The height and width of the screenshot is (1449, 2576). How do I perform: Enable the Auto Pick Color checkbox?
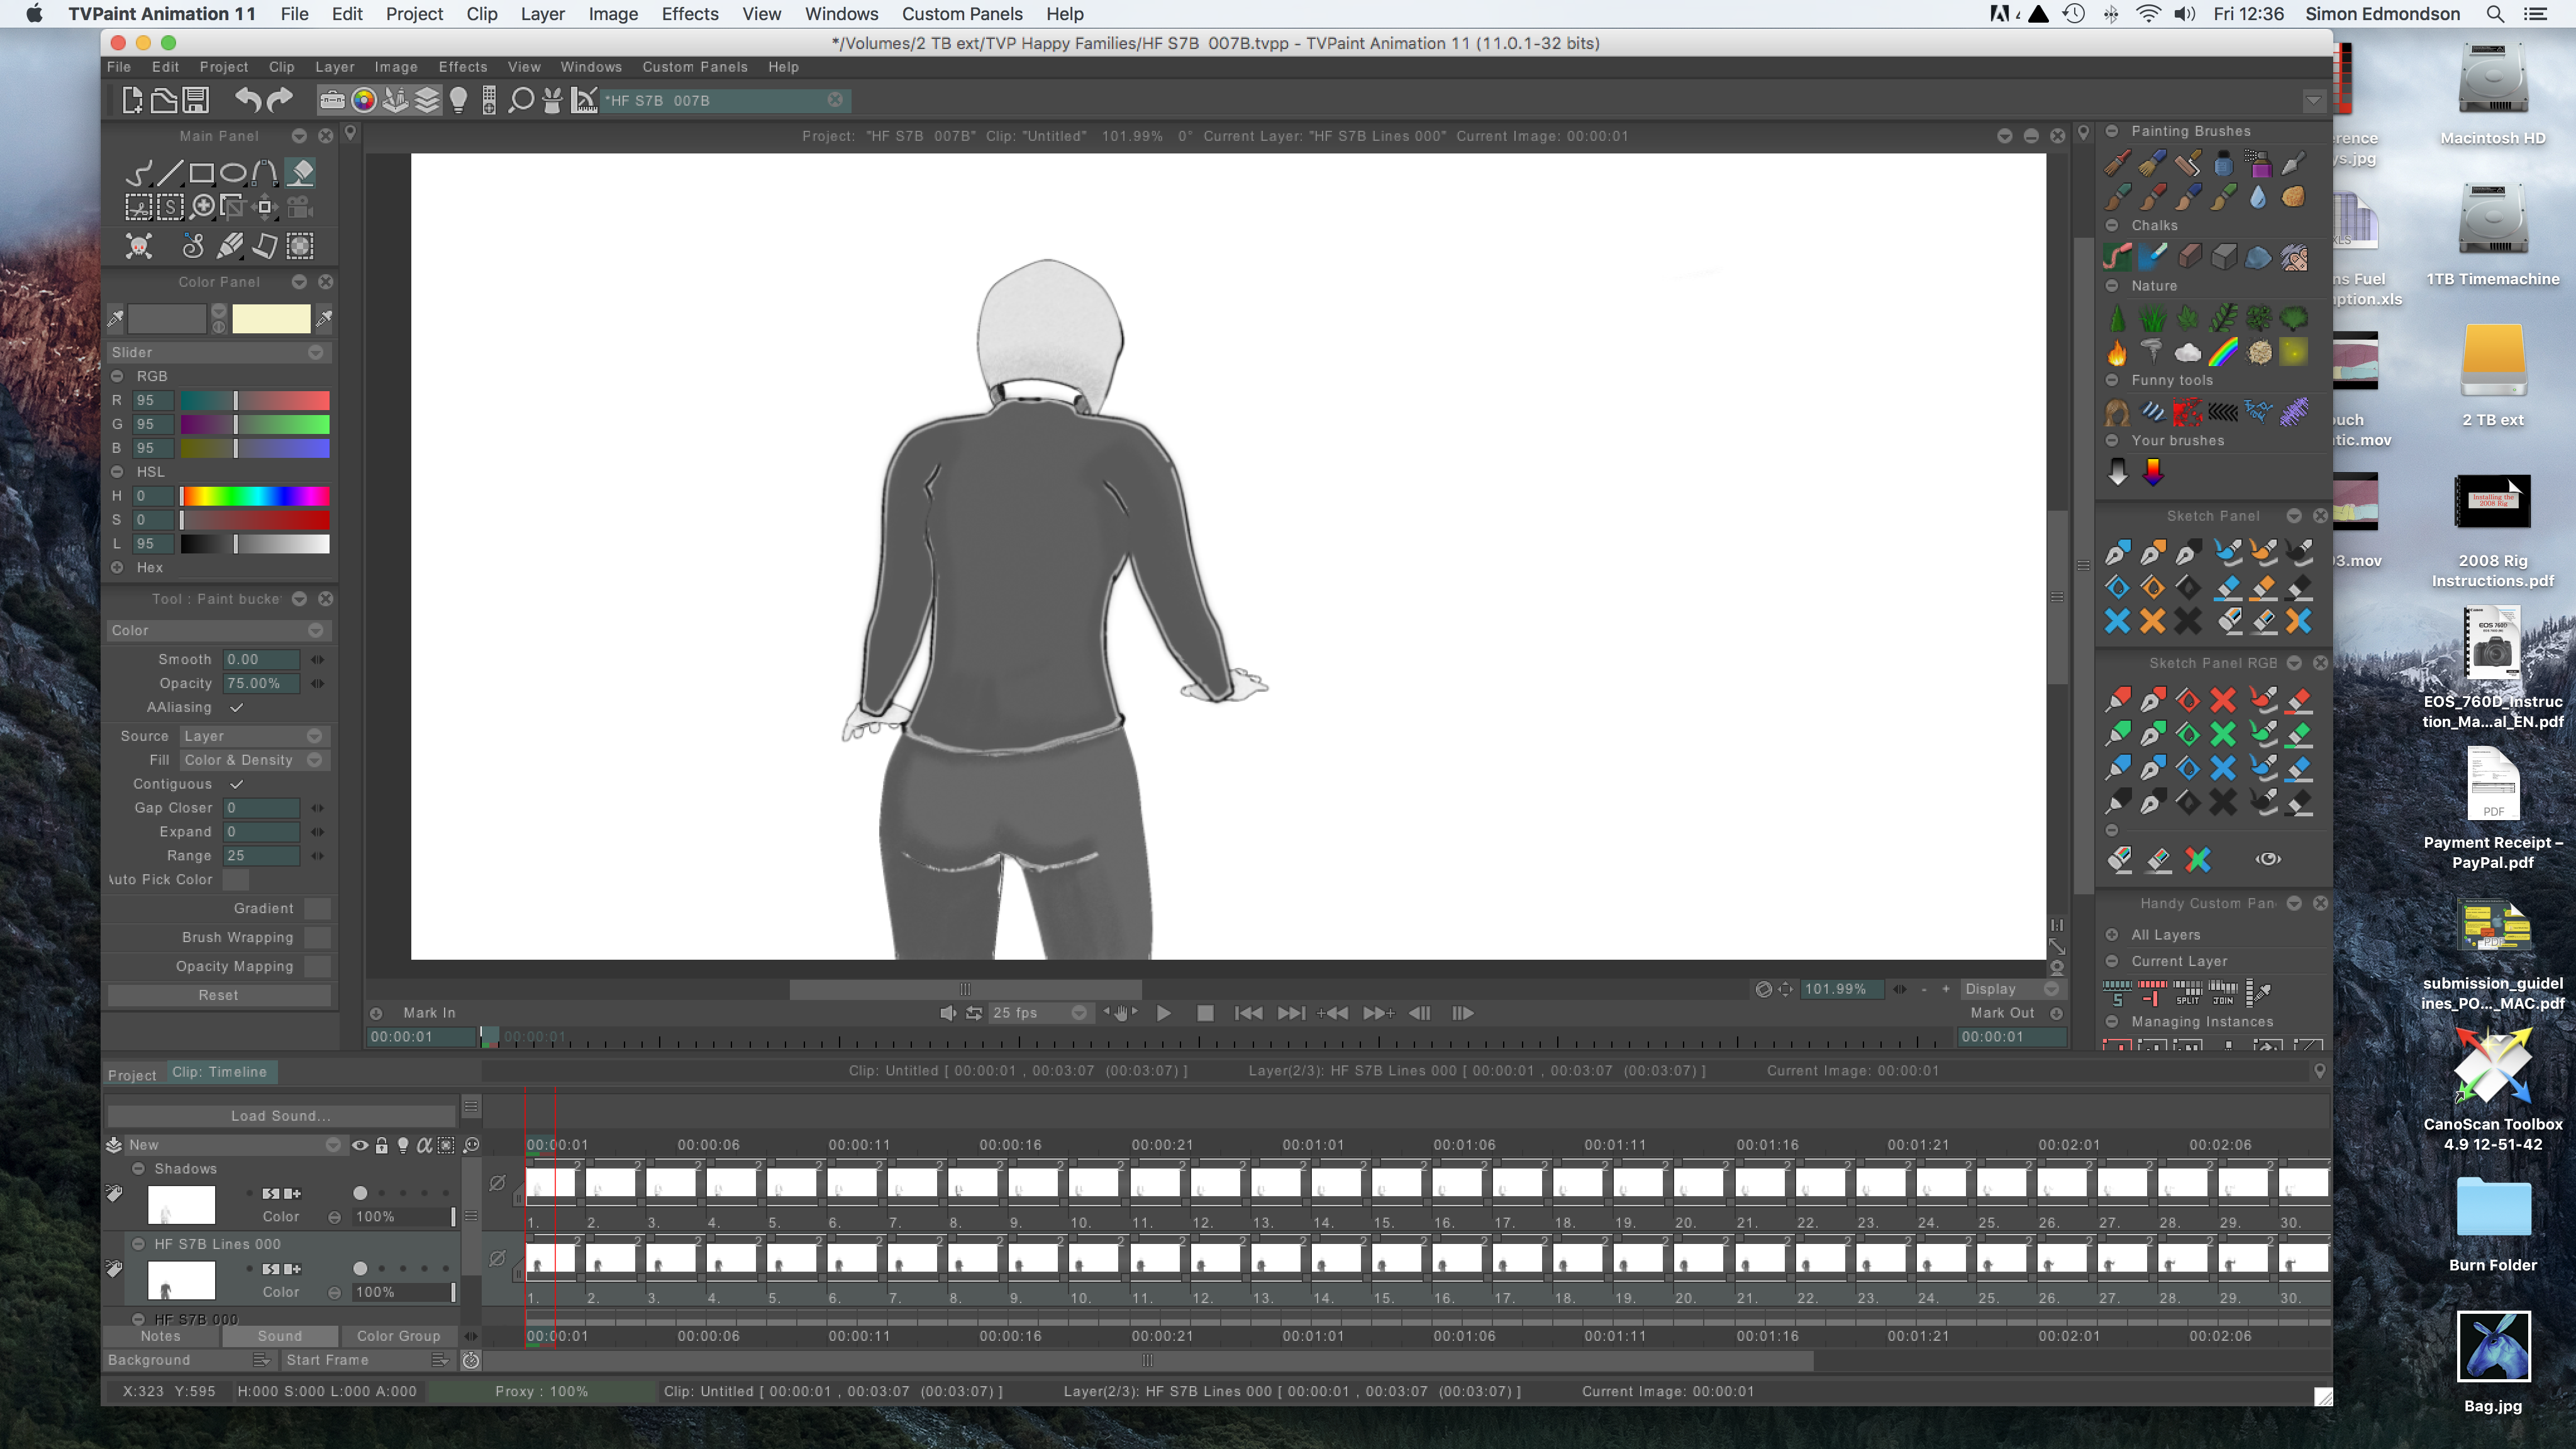pyautogui.click(x=236, y=880)
